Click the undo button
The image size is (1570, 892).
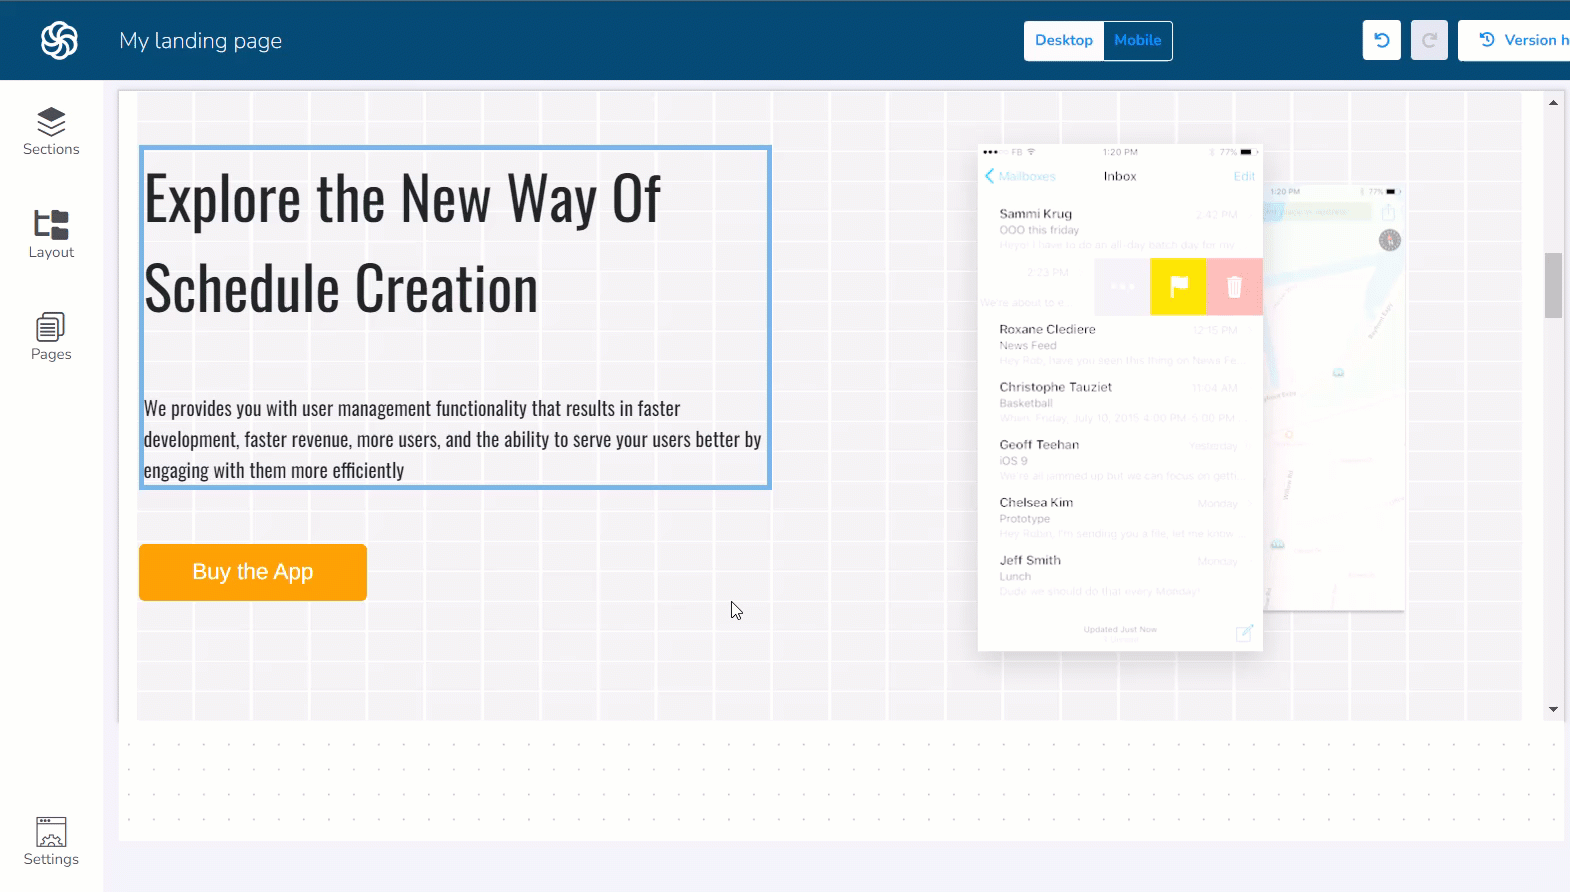click(1382, 41)
